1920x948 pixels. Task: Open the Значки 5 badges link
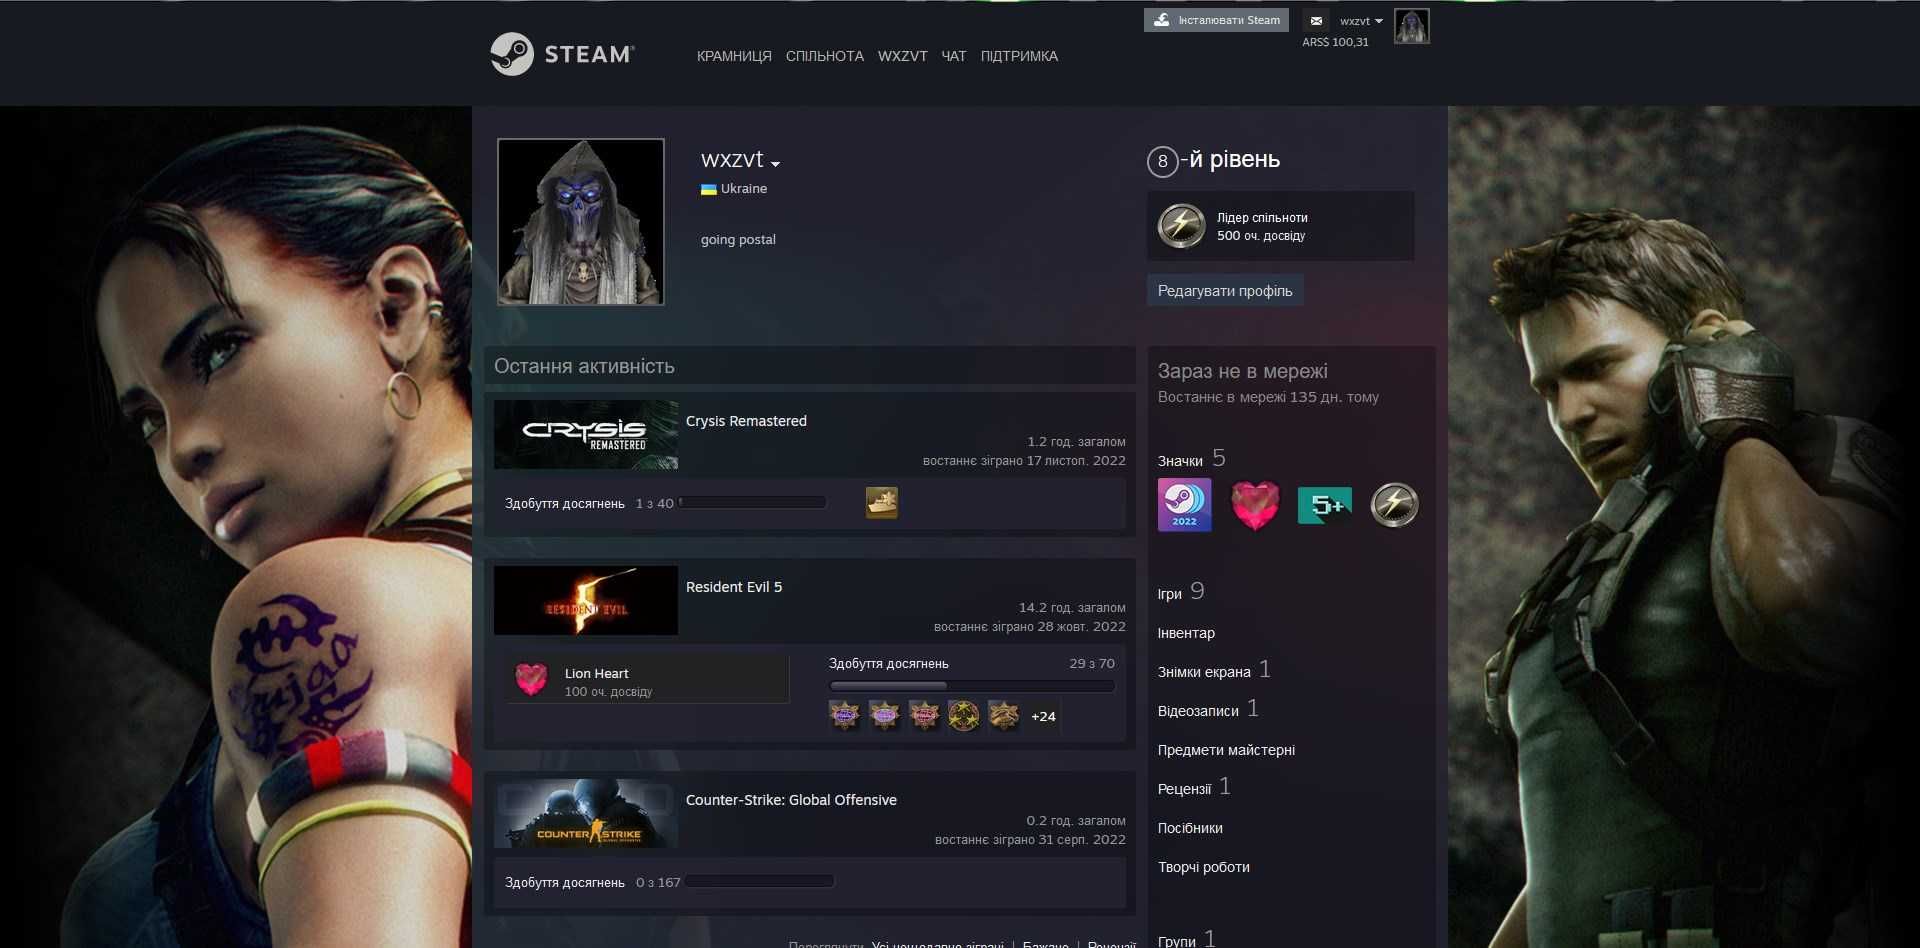1191,459
